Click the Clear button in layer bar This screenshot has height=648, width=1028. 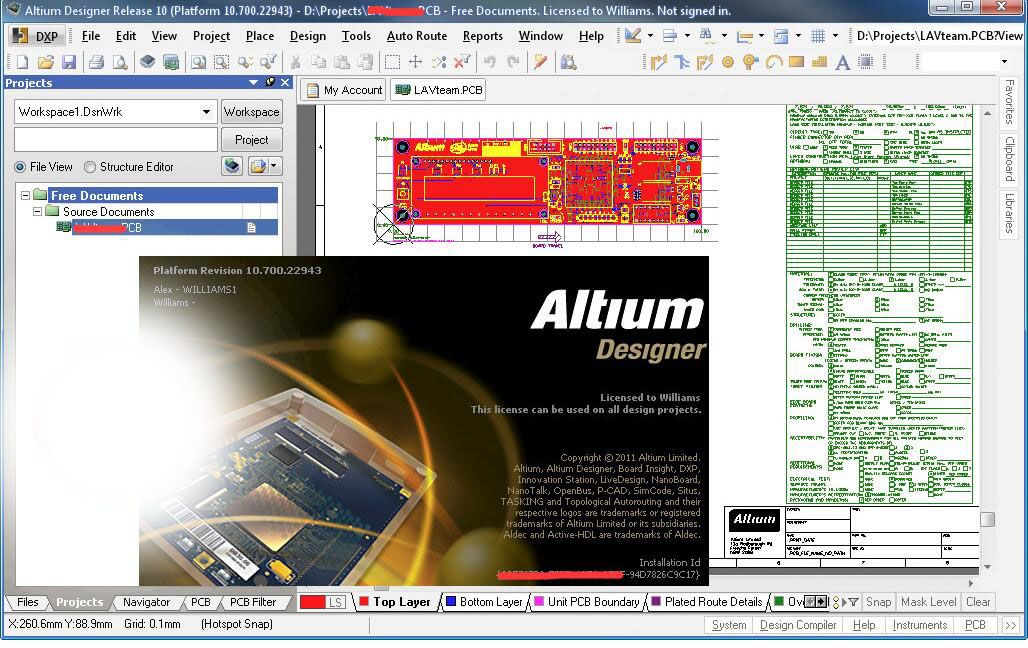point(978,602)
